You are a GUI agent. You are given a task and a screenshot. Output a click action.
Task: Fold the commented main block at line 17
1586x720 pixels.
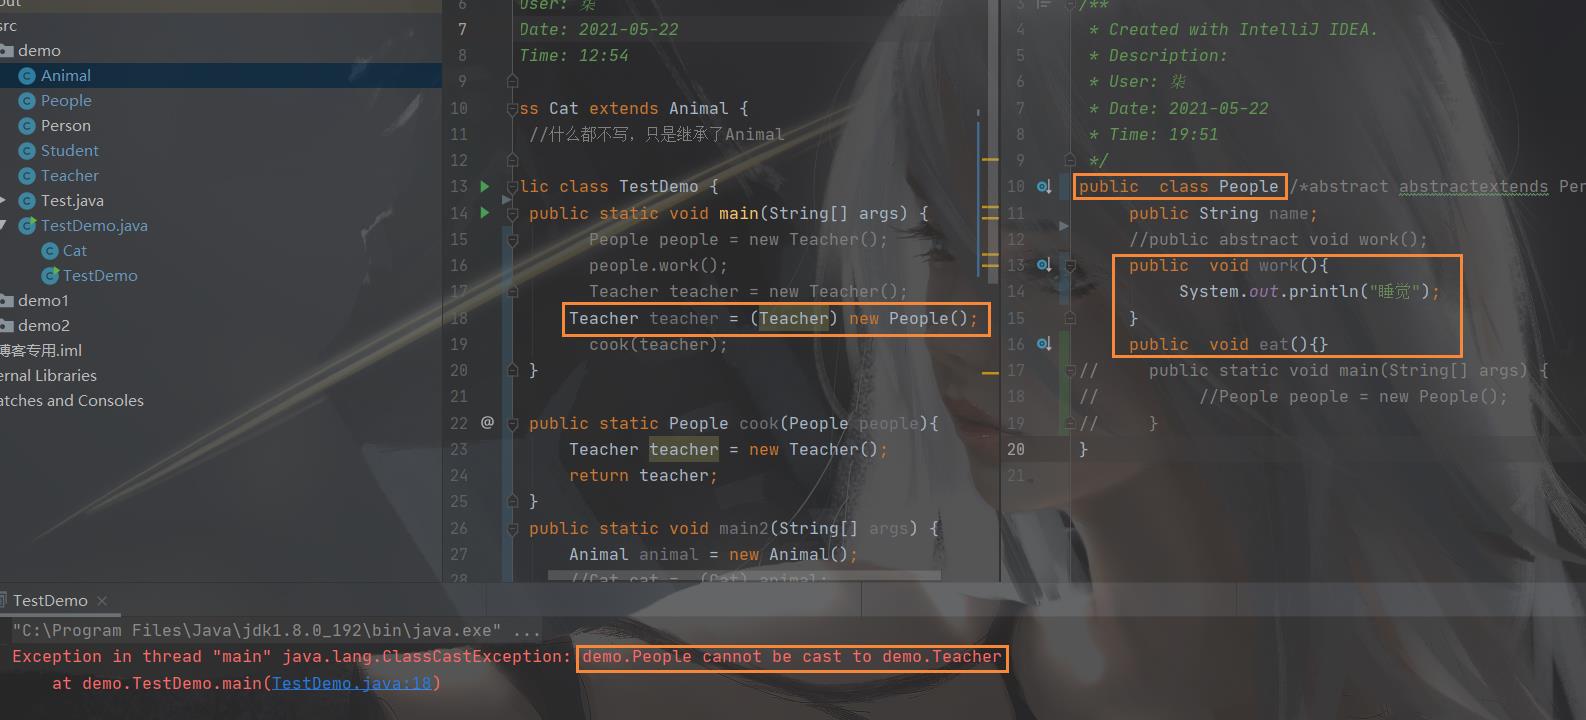click(1070, 371)
